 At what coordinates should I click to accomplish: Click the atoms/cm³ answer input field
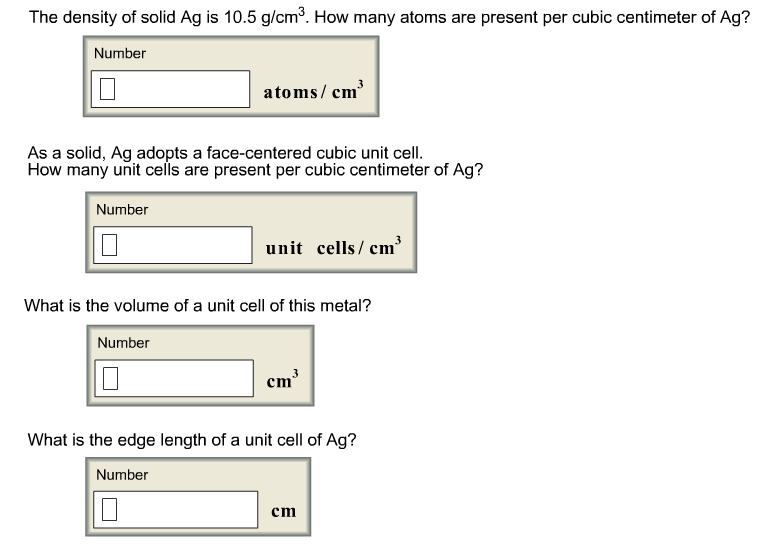click(x=170, y=89)
